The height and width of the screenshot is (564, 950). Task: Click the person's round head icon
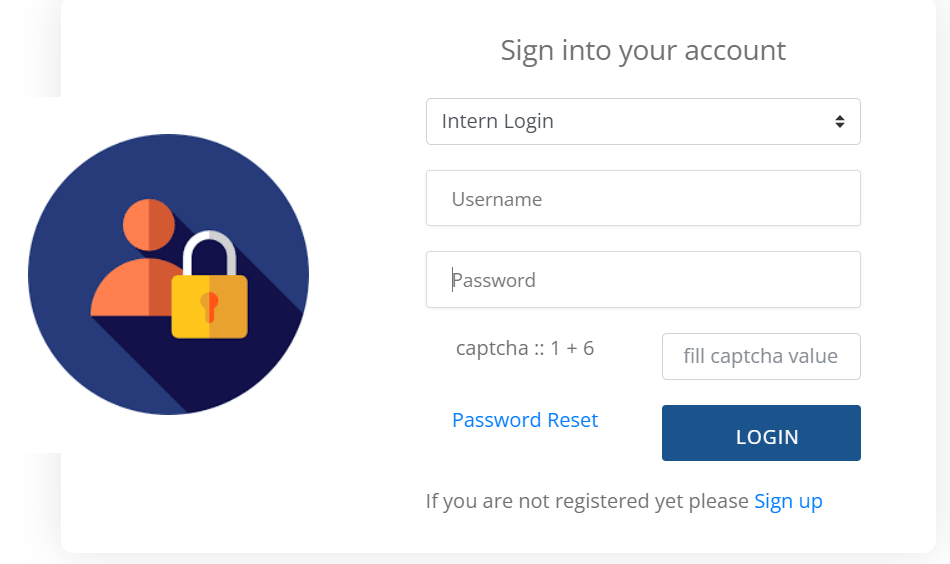pyautogui.click(x=149, y=225)
